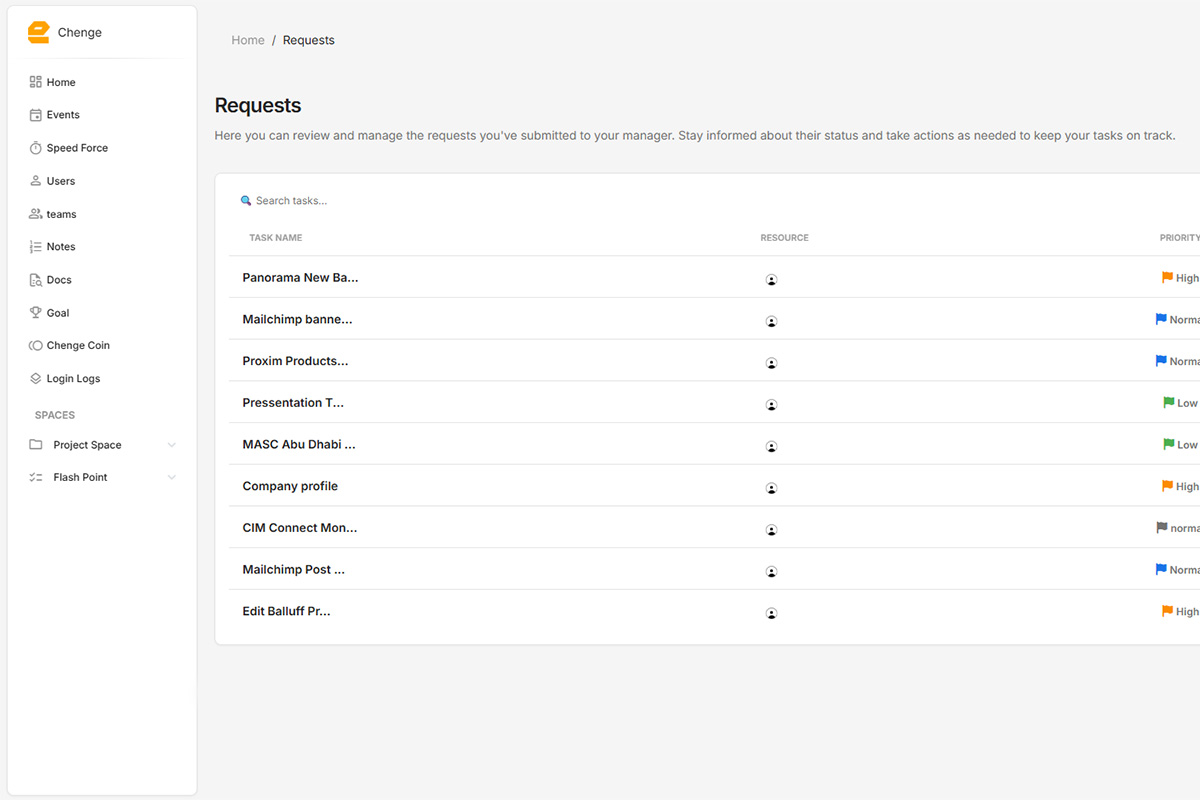The height and width of the screenshot is (800, 1200).
Task: Click resource avatar for Mailchimp Post row
Action: (772, 572)
